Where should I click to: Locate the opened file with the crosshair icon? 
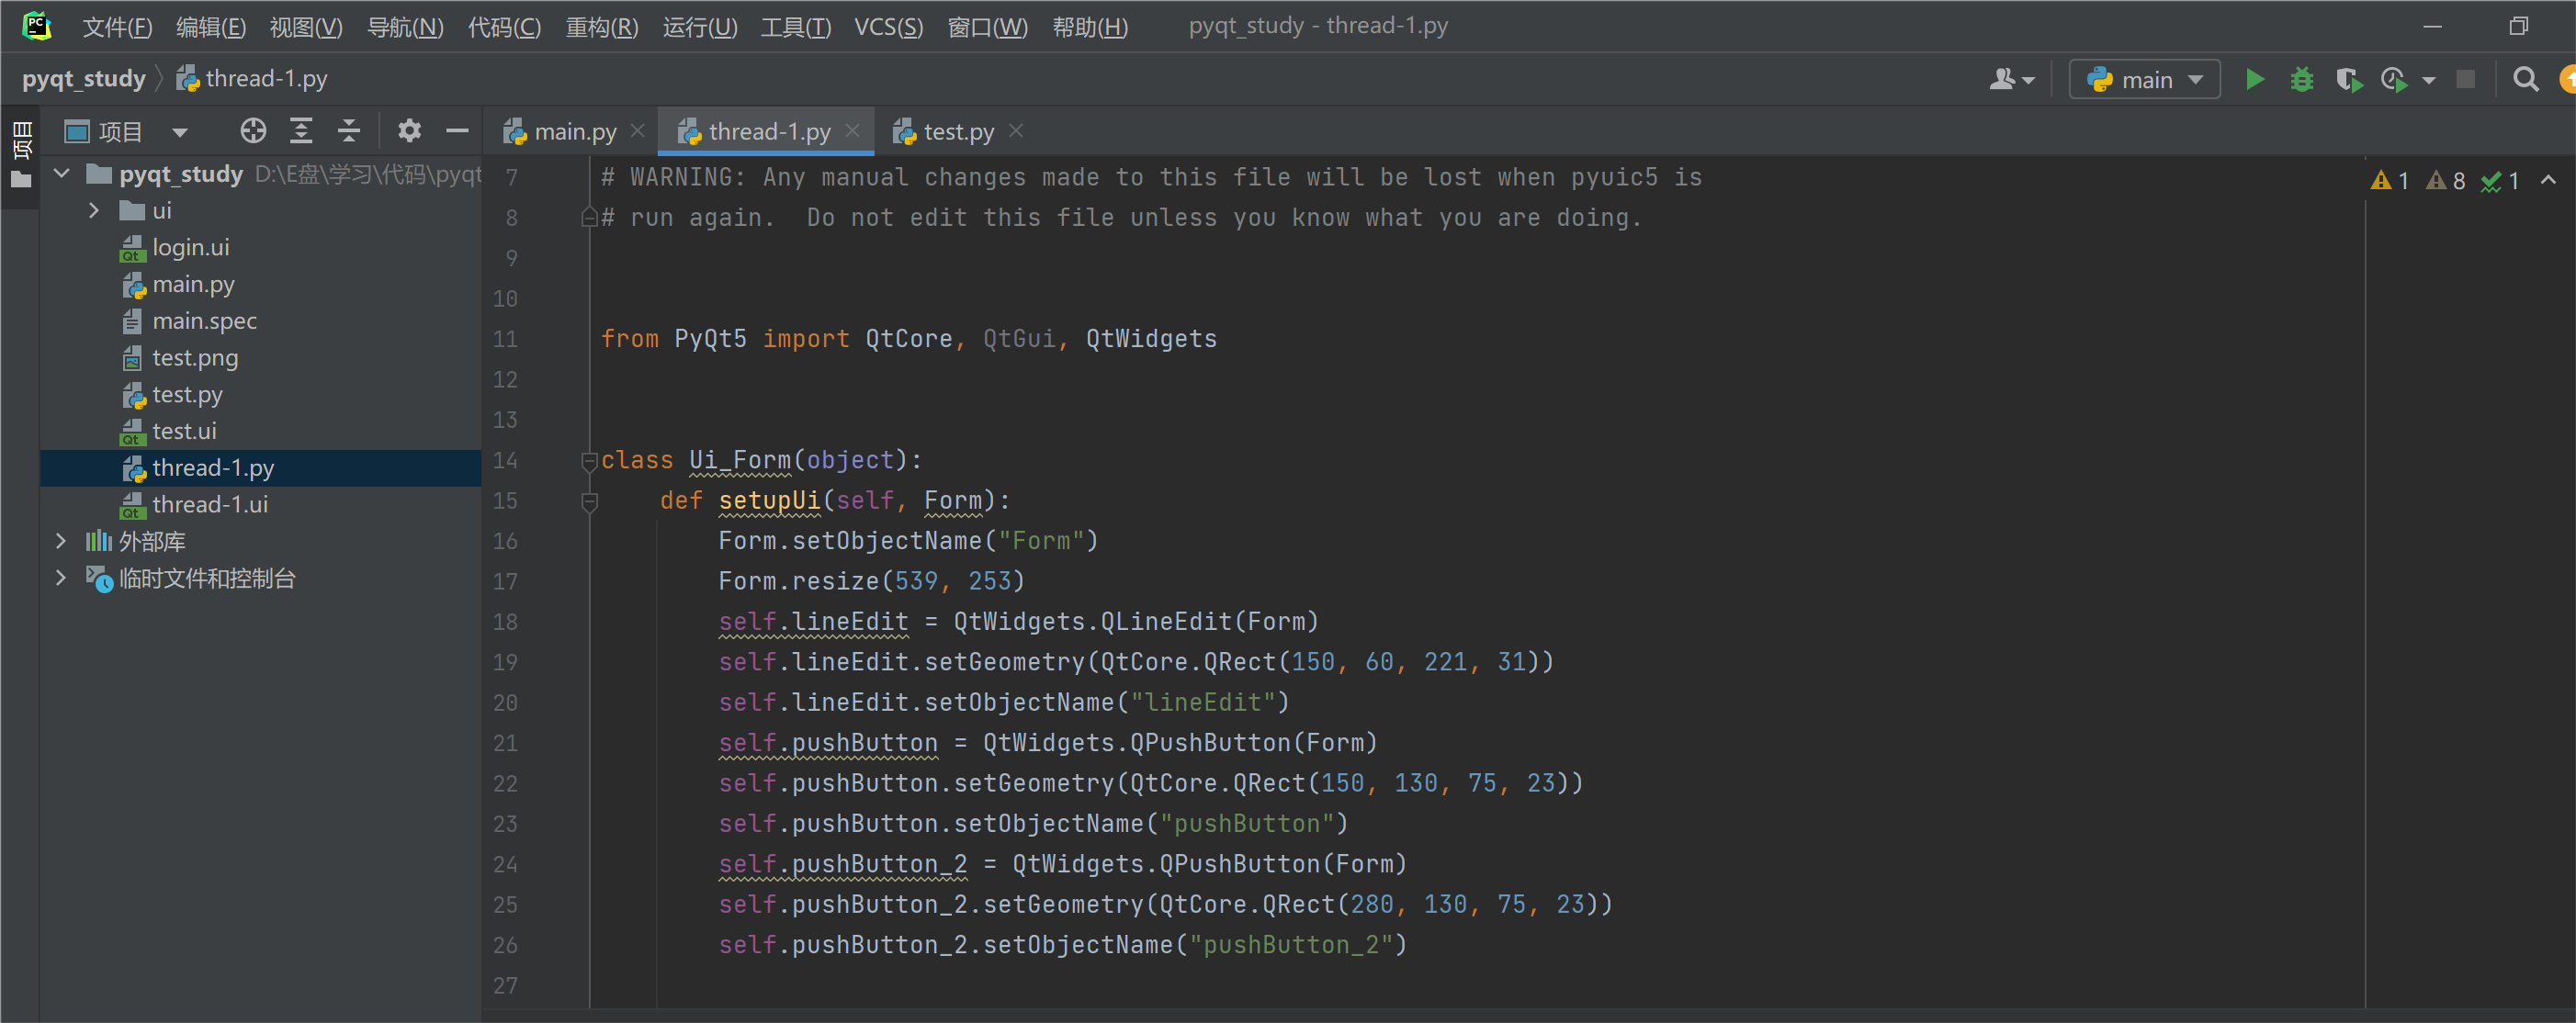coord(253,131)
